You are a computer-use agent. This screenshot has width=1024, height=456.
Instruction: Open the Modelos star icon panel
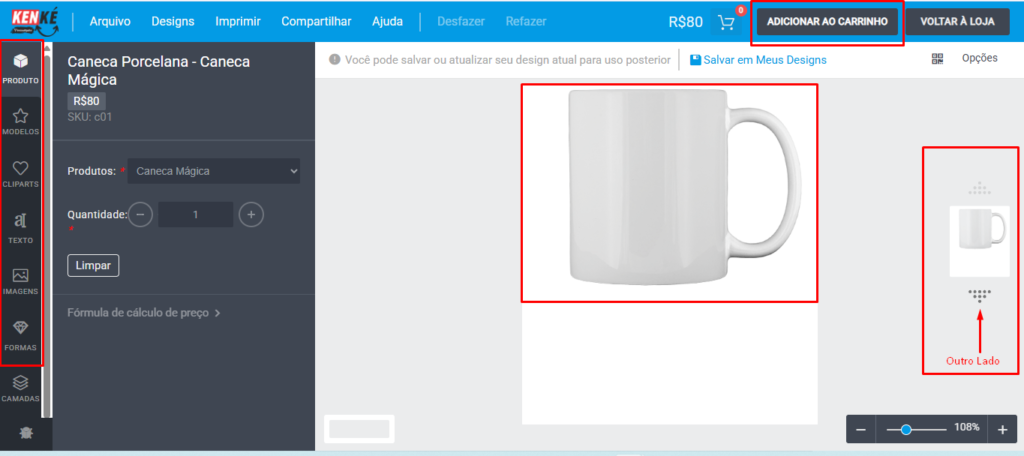(20, 121)
